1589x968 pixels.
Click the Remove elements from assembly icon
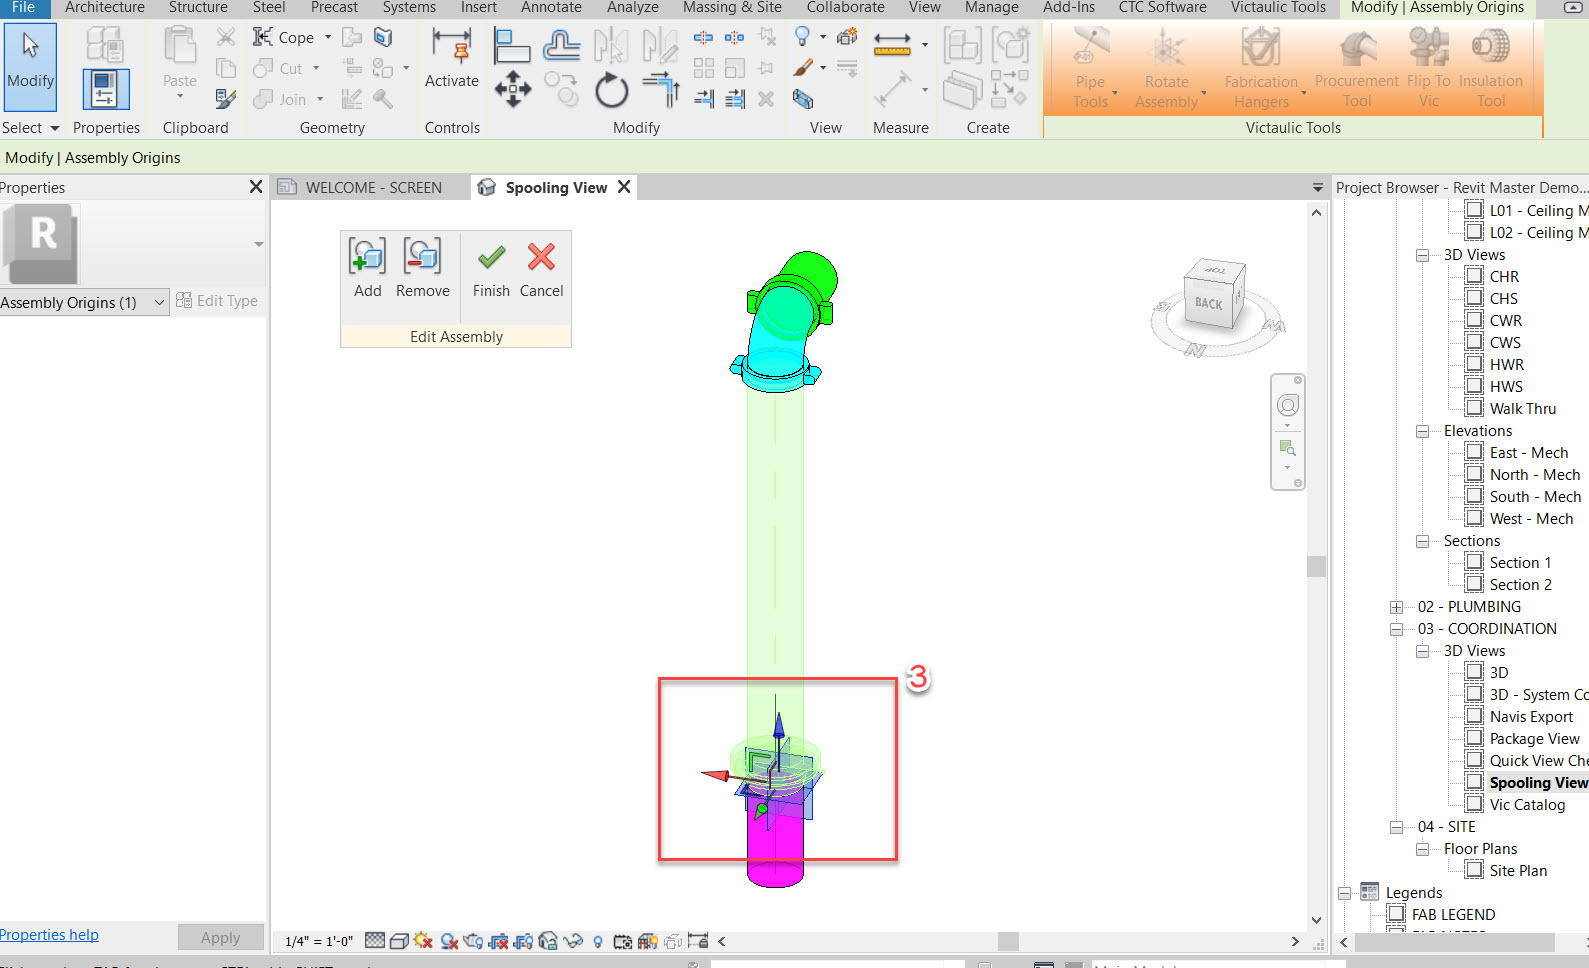[422, 257]
